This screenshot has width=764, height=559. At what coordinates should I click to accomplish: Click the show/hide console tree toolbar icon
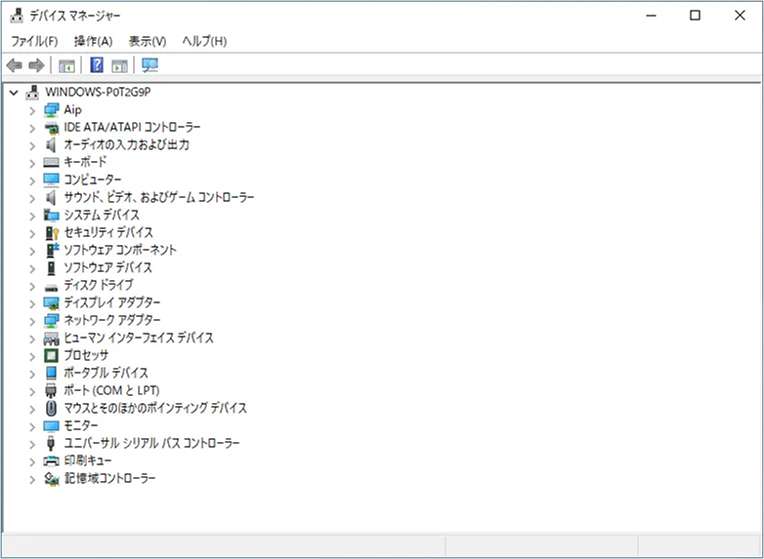click(x=66, y=65)
